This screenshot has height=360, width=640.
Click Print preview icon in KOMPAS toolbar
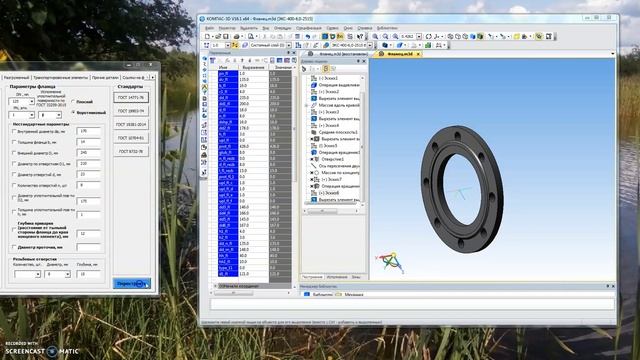point(251,37)
